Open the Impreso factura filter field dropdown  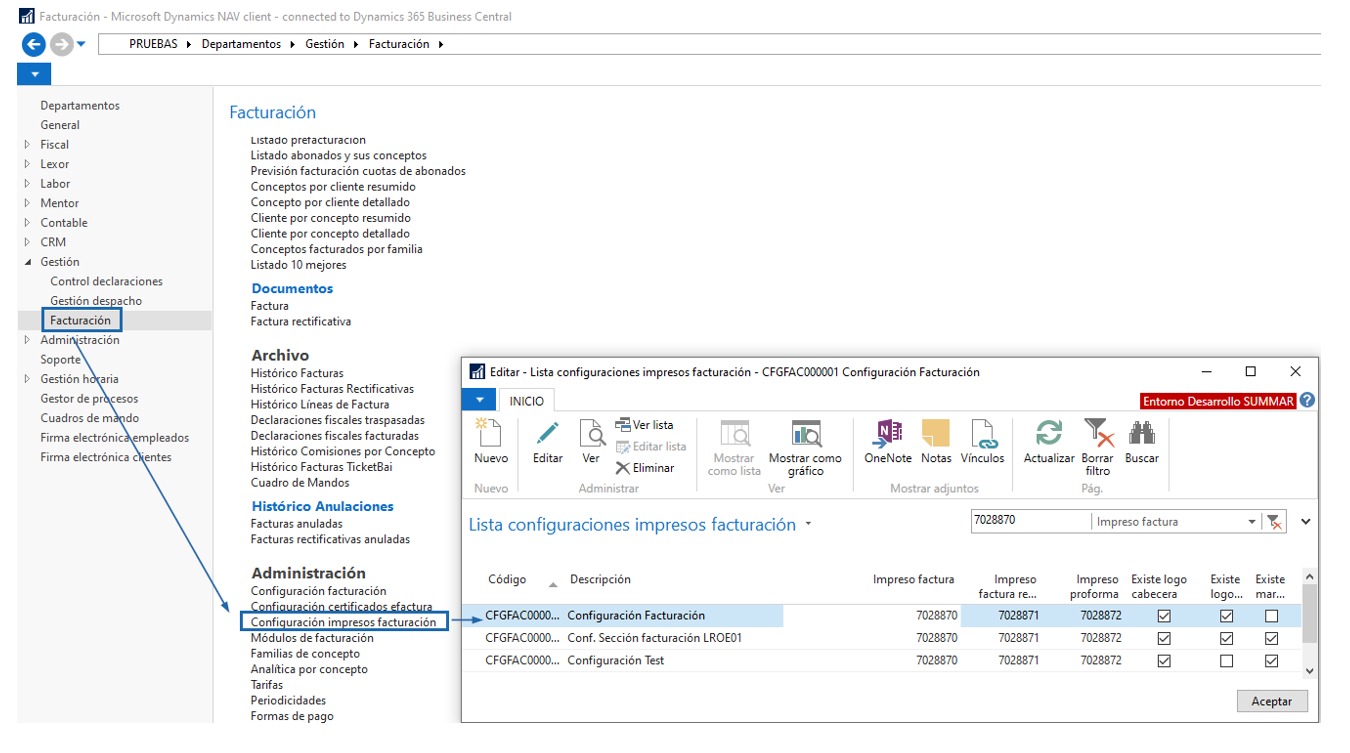pyautogui.click(x=1251, y=522)
